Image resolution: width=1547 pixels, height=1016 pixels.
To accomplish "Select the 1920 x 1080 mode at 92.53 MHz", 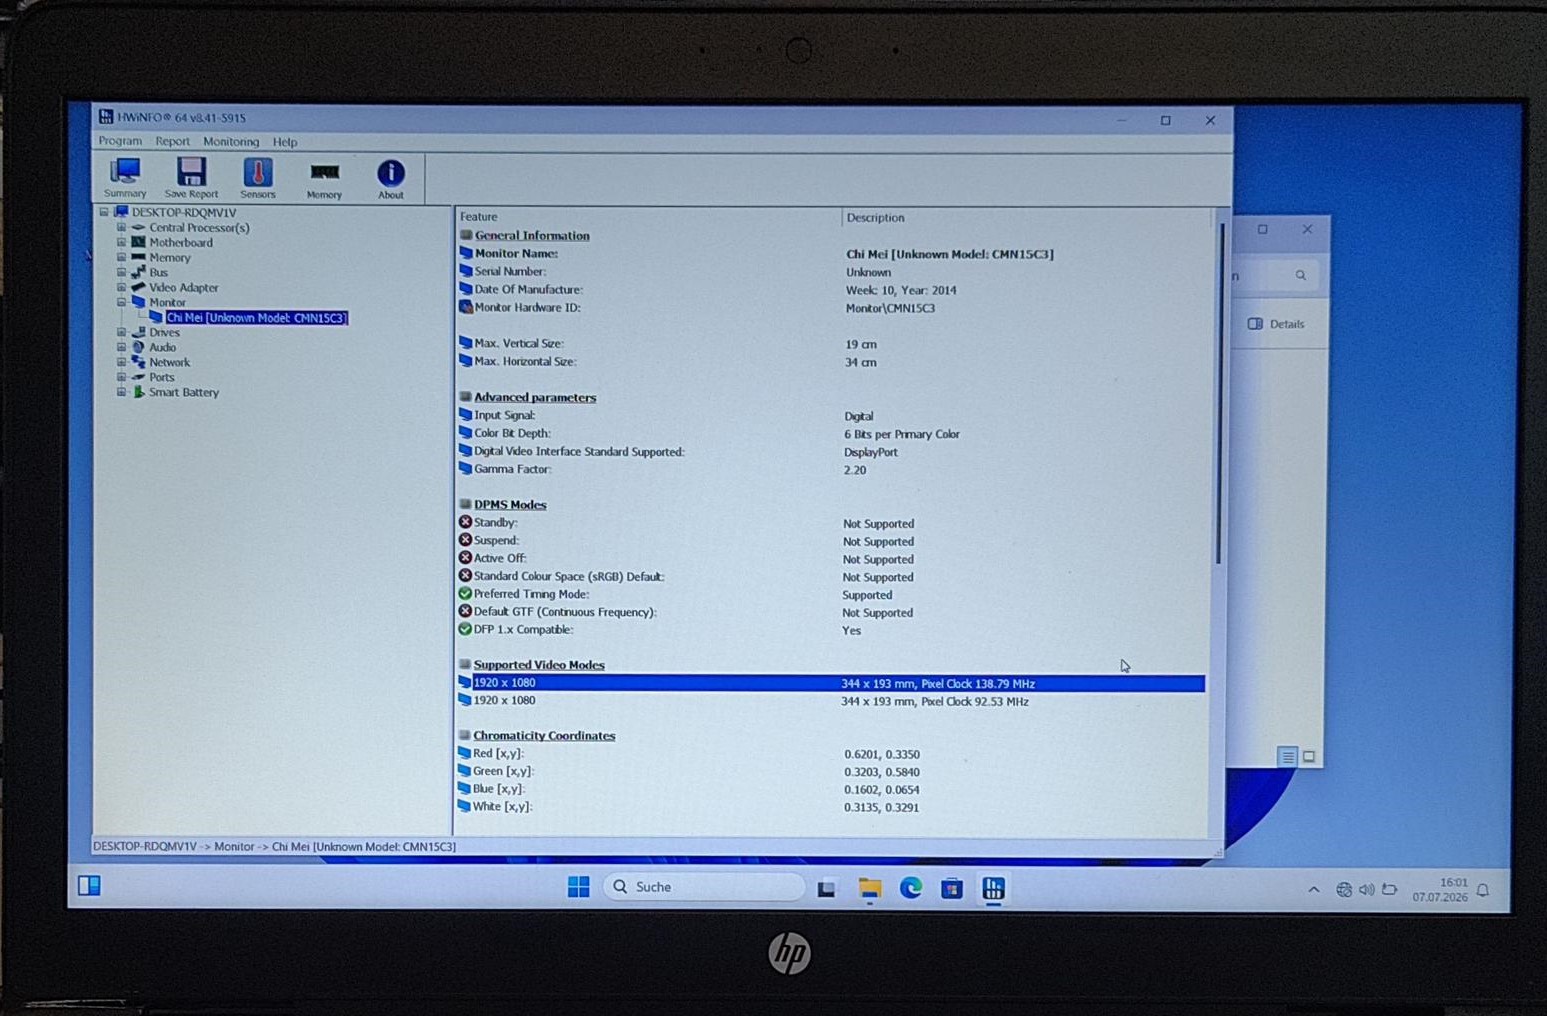I will [831, 701].
